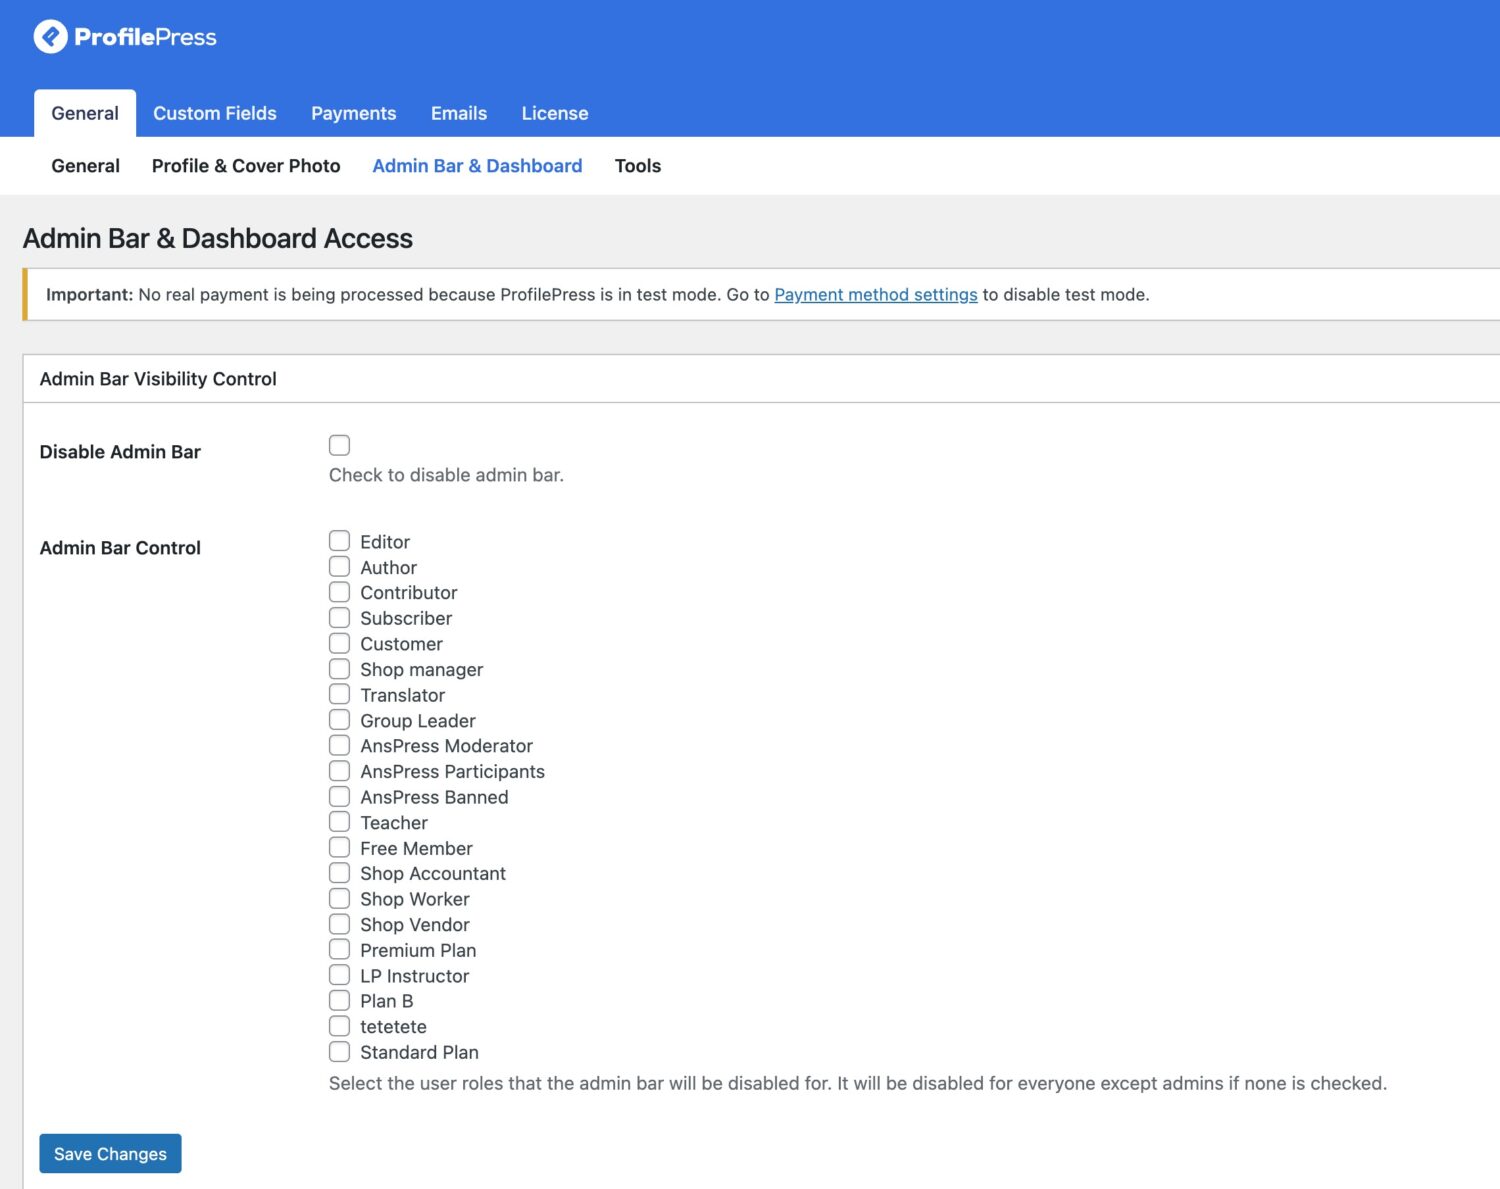
Task: Check the Author role checkbox
Action: [339, 565]
